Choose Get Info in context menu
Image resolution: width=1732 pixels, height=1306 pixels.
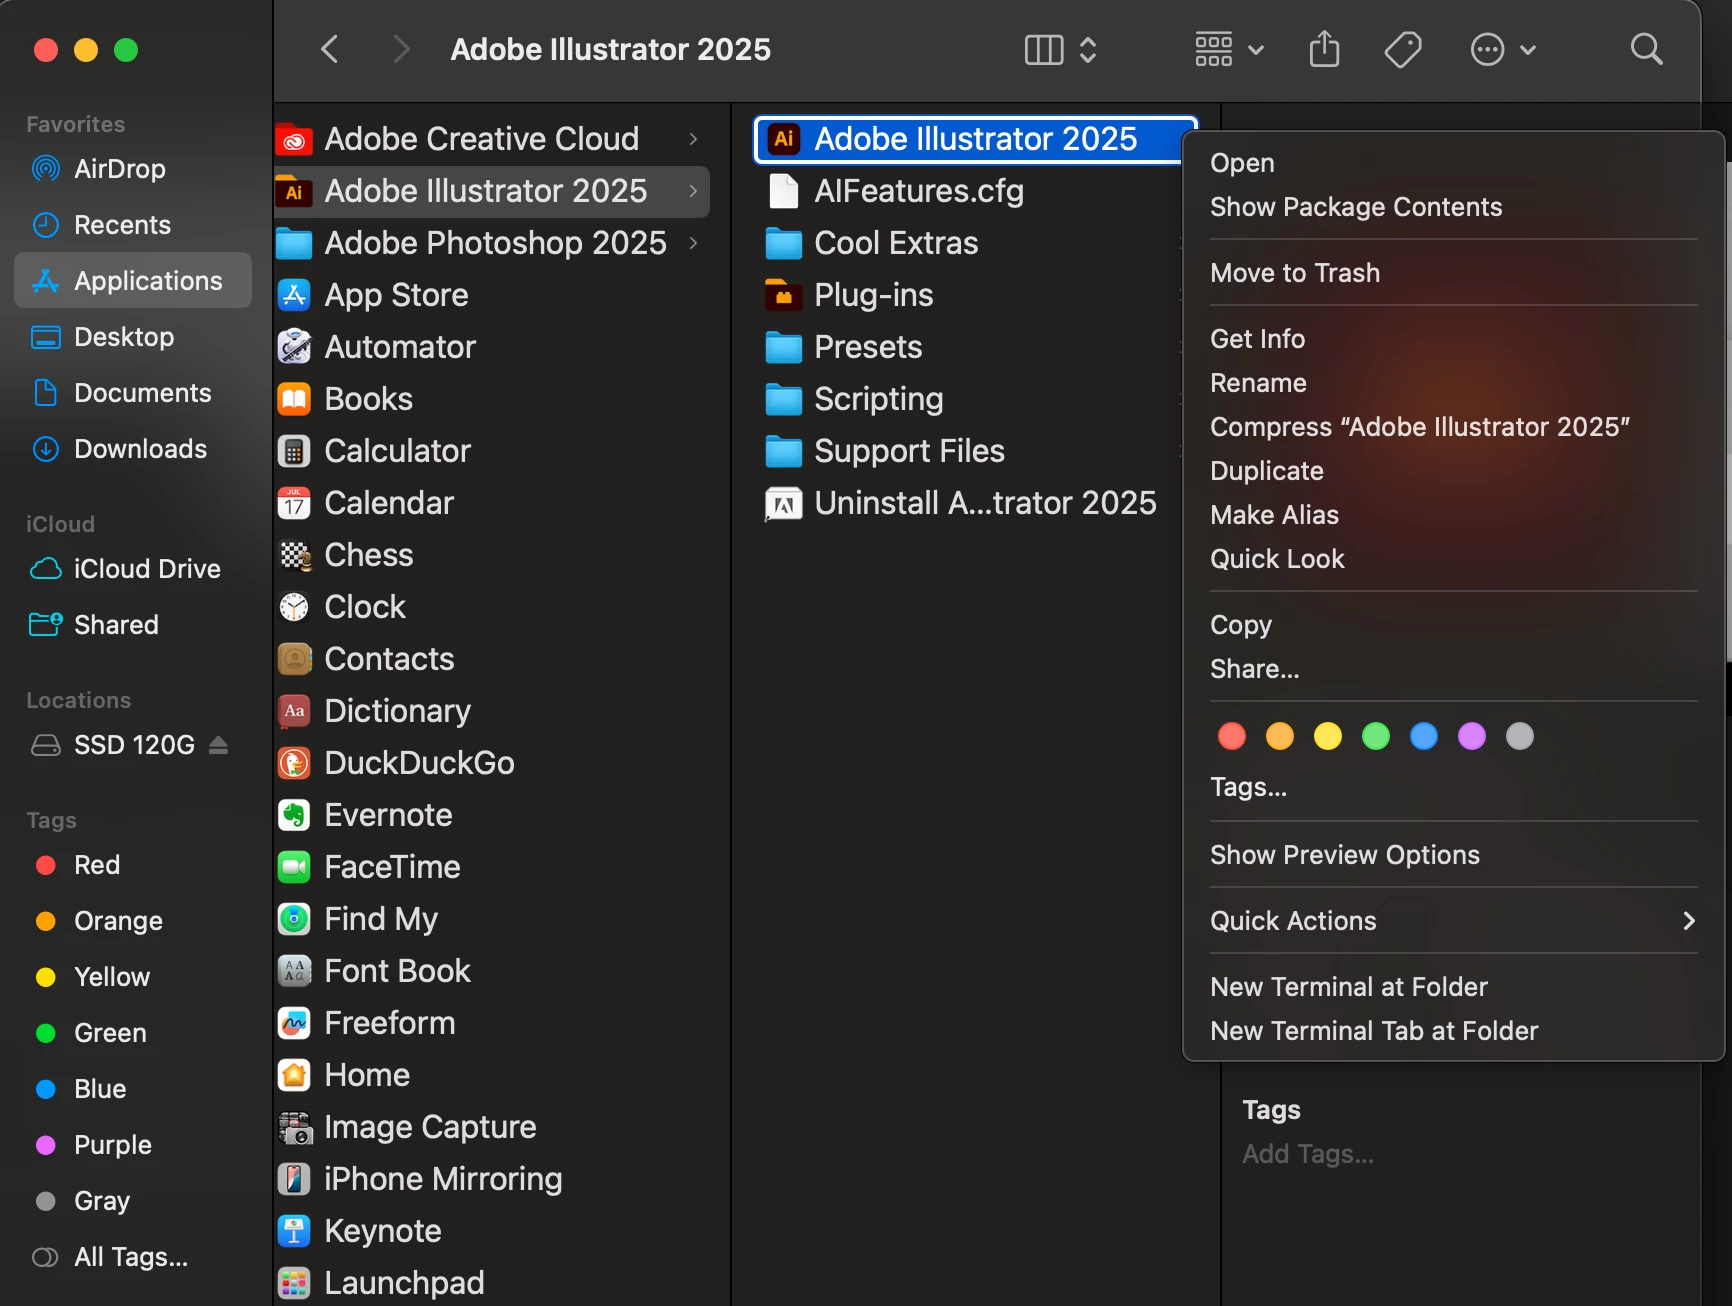(x=1453, y=339)
